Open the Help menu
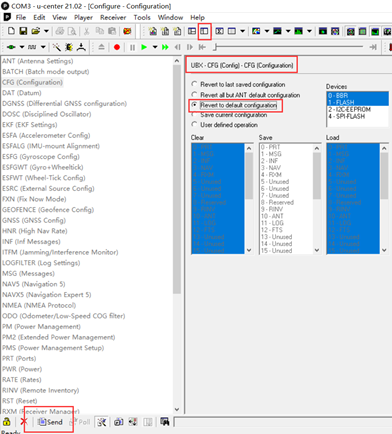The image size is (392, 434). (x=197, y=17)
